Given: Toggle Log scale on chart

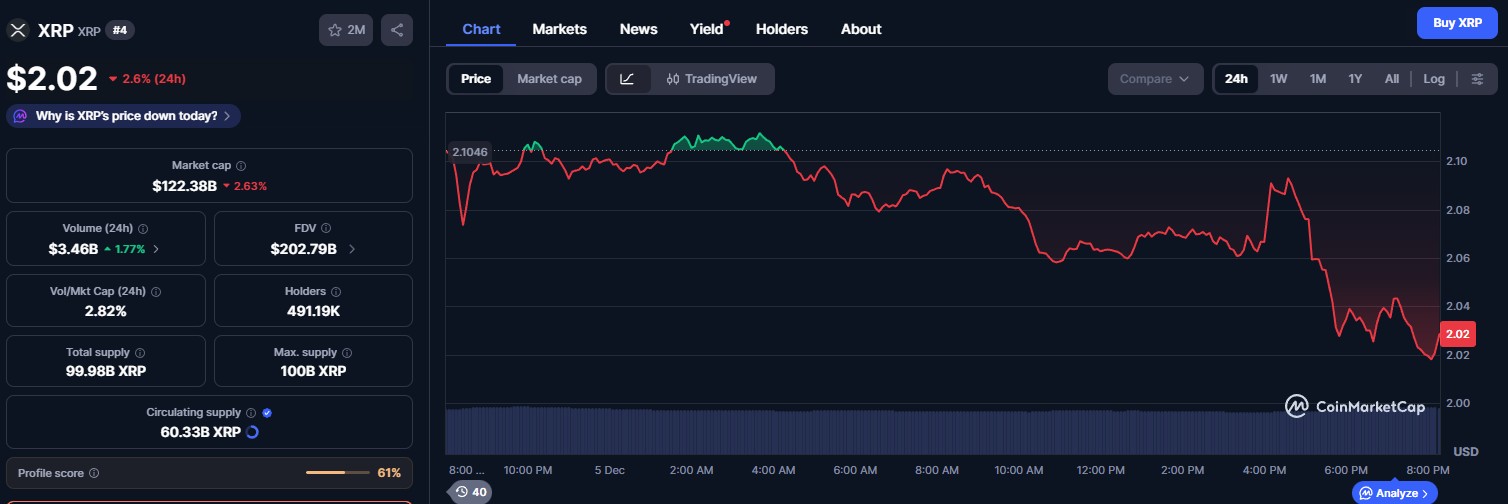Looking at the screenshot, I should point(1434,79).
